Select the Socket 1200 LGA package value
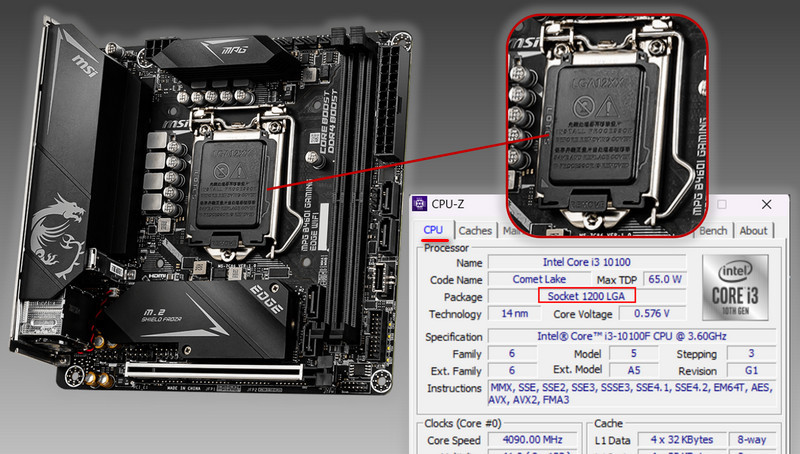The image size is (800, 454). (587, 296)
